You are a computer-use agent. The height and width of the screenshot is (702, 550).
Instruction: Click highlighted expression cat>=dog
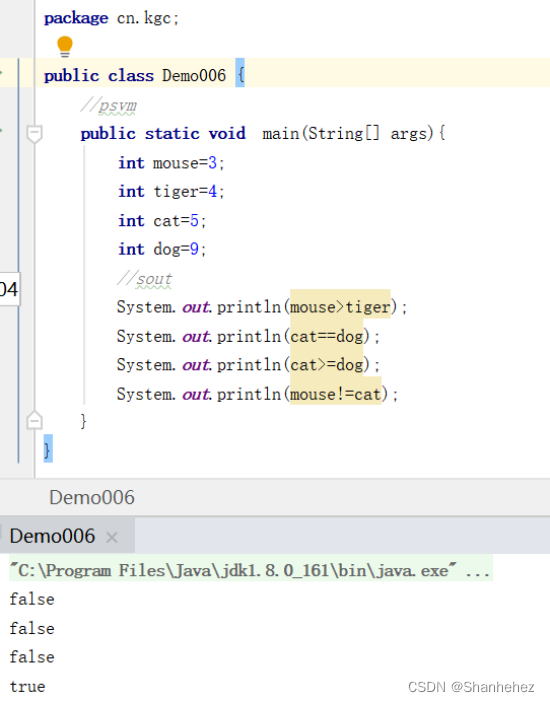327,365
